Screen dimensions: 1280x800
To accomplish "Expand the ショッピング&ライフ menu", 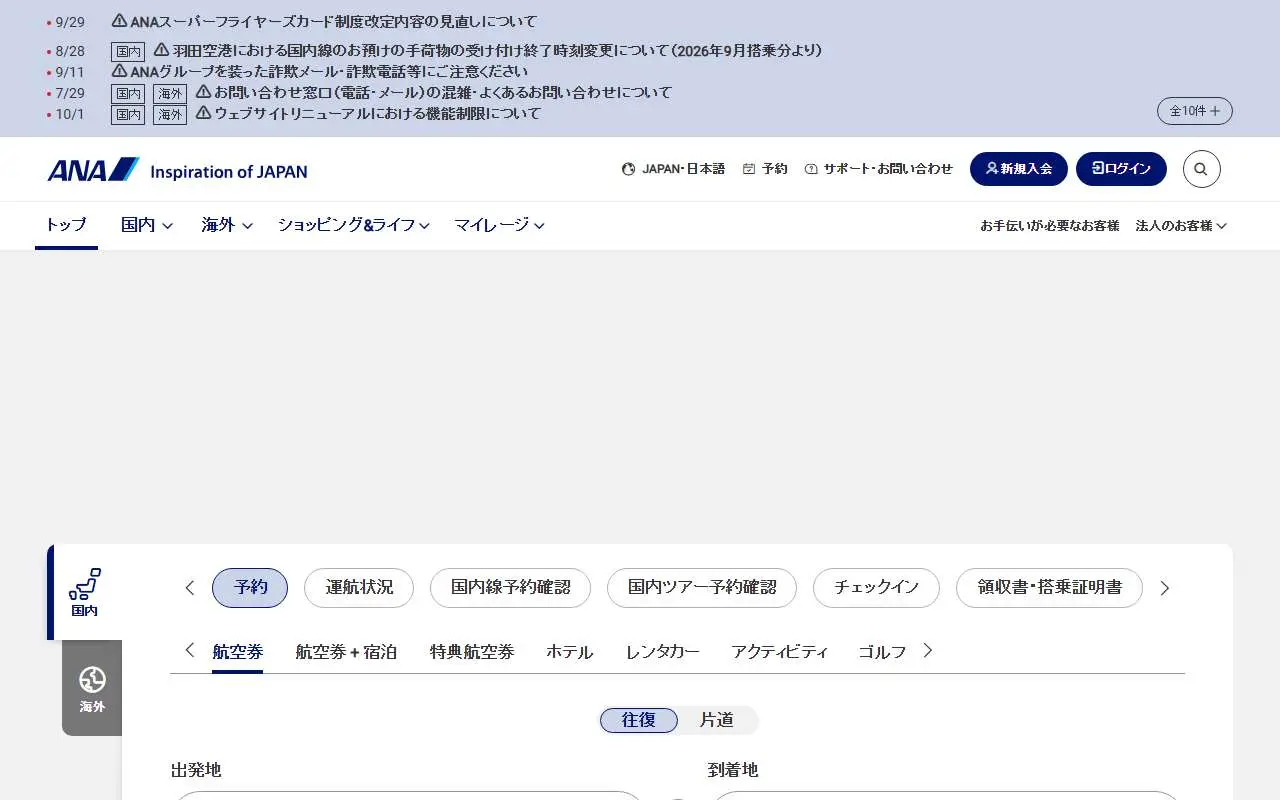I will click(354, 225).
